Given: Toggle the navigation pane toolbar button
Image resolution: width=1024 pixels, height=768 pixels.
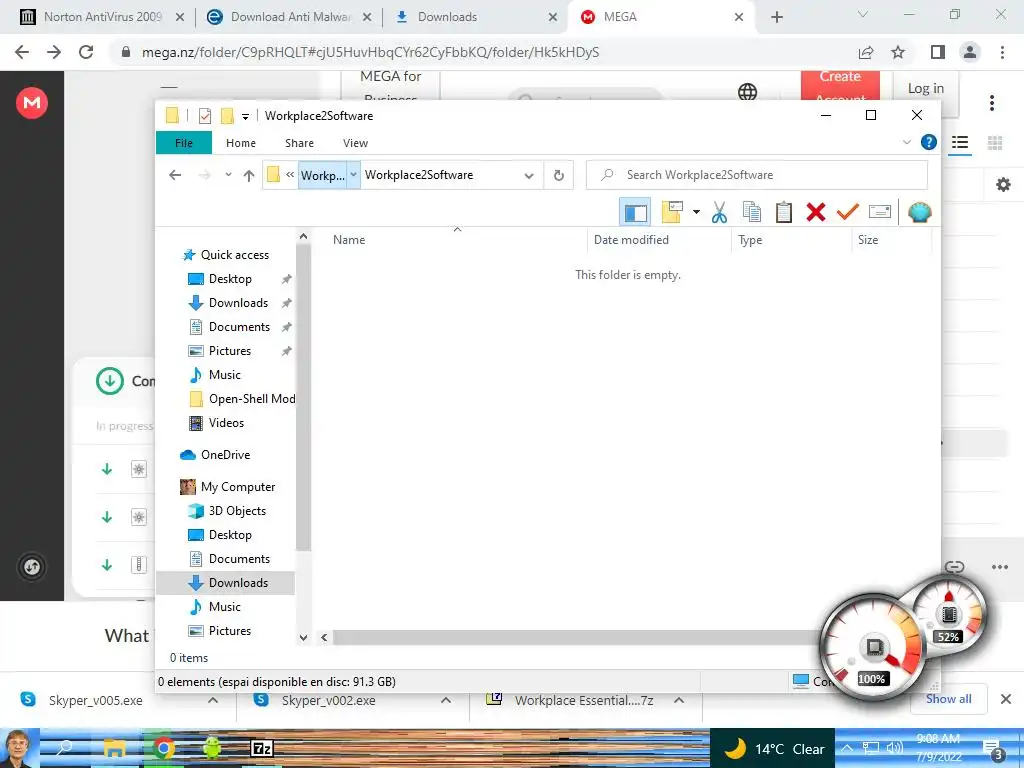Looking at the screenshot, I should 635,212.
